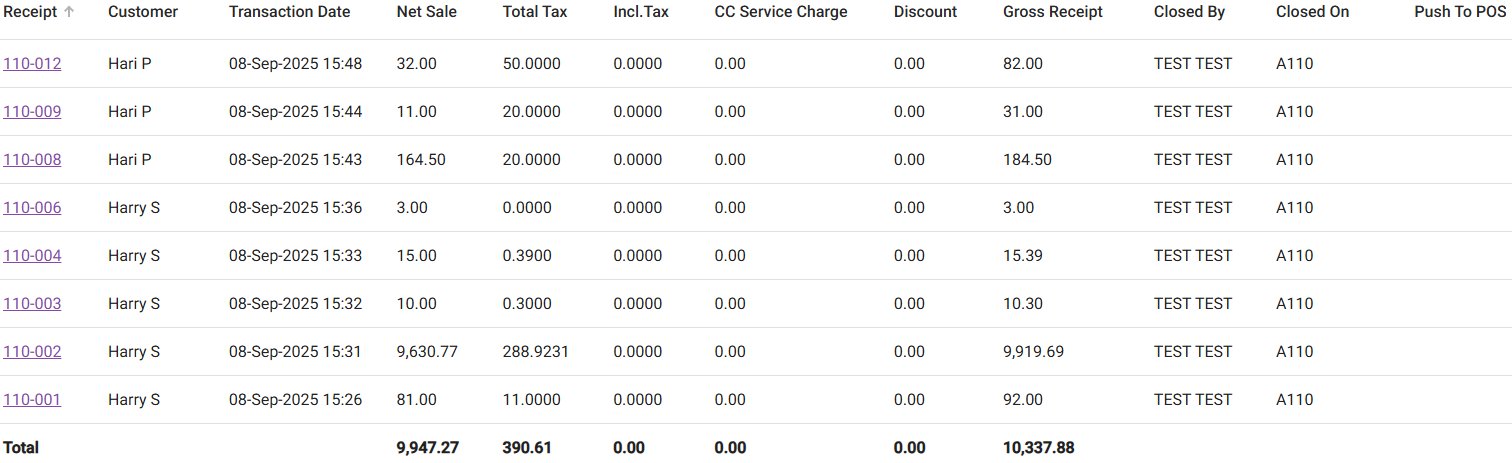Open receipt 110-006 link
Screen dimensions: 1512x463
click(32, 208)
